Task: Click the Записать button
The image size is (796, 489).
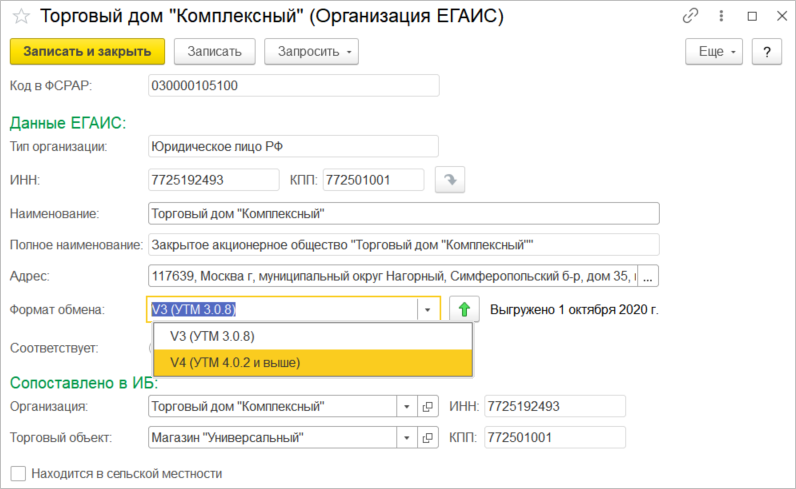Action: [x=214, y=51]
